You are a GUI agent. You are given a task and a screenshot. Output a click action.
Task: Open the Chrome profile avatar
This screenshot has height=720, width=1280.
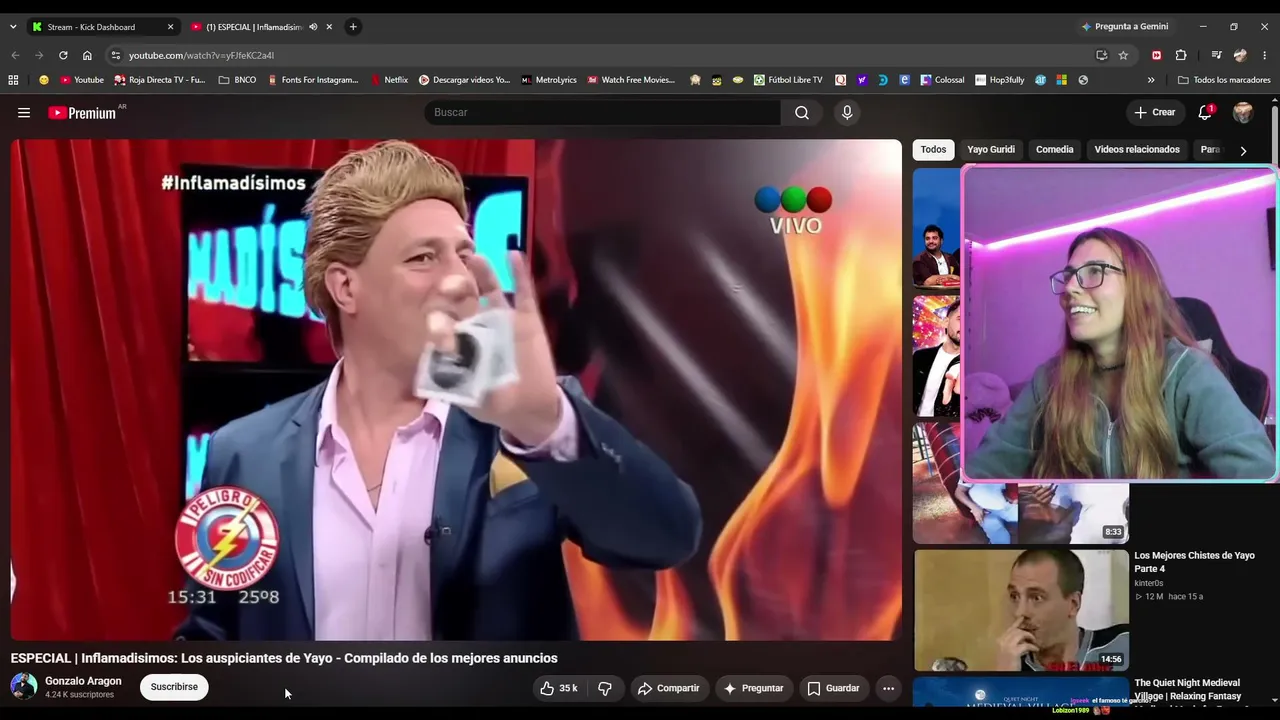click(1241, 55)
